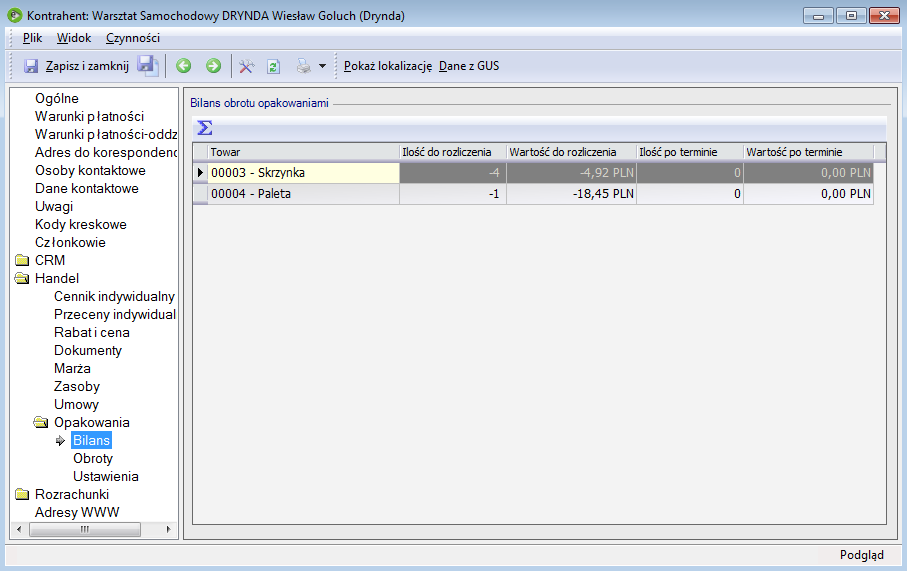The width and height of the screenshot is (907, 571).
Task: Open the Plik menu
Action: coord(32,38)
